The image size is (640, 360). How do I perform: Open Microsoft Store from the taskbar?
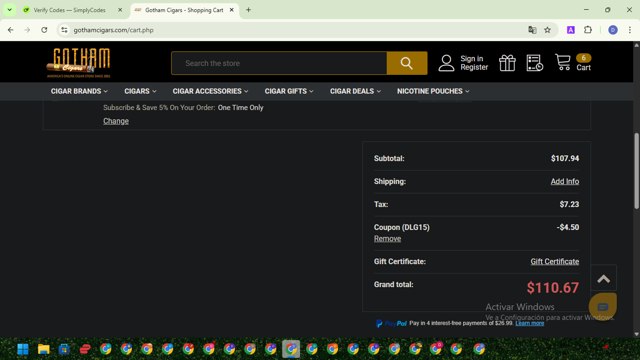pos(64,349)
